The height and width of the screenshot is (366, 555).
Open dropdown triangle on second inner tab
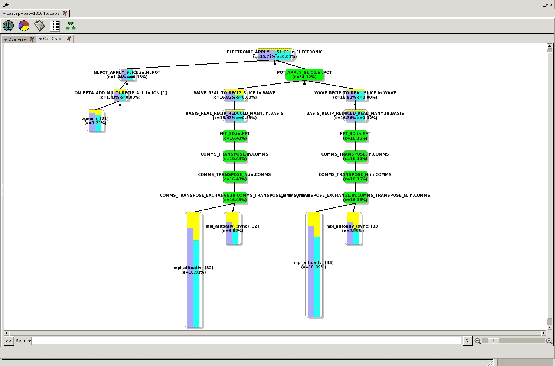40,39
